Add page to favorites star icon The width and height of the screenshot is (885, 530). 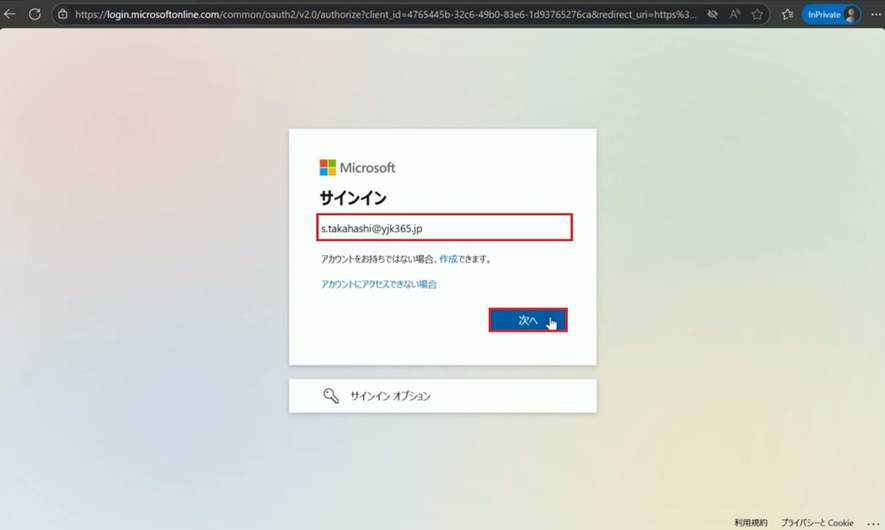click(757, 15)
